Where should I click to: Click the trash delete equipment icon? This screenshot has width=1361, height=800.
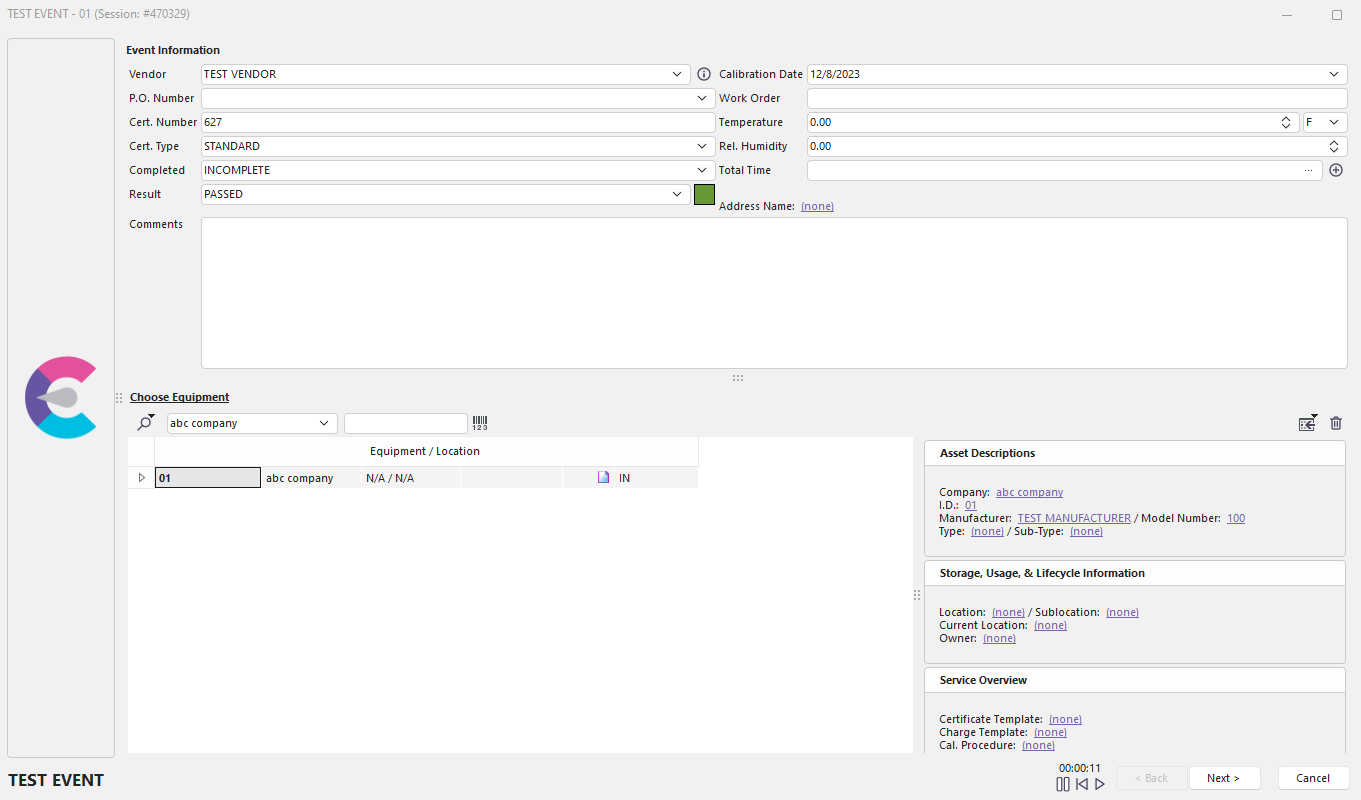click(1335, 423)
